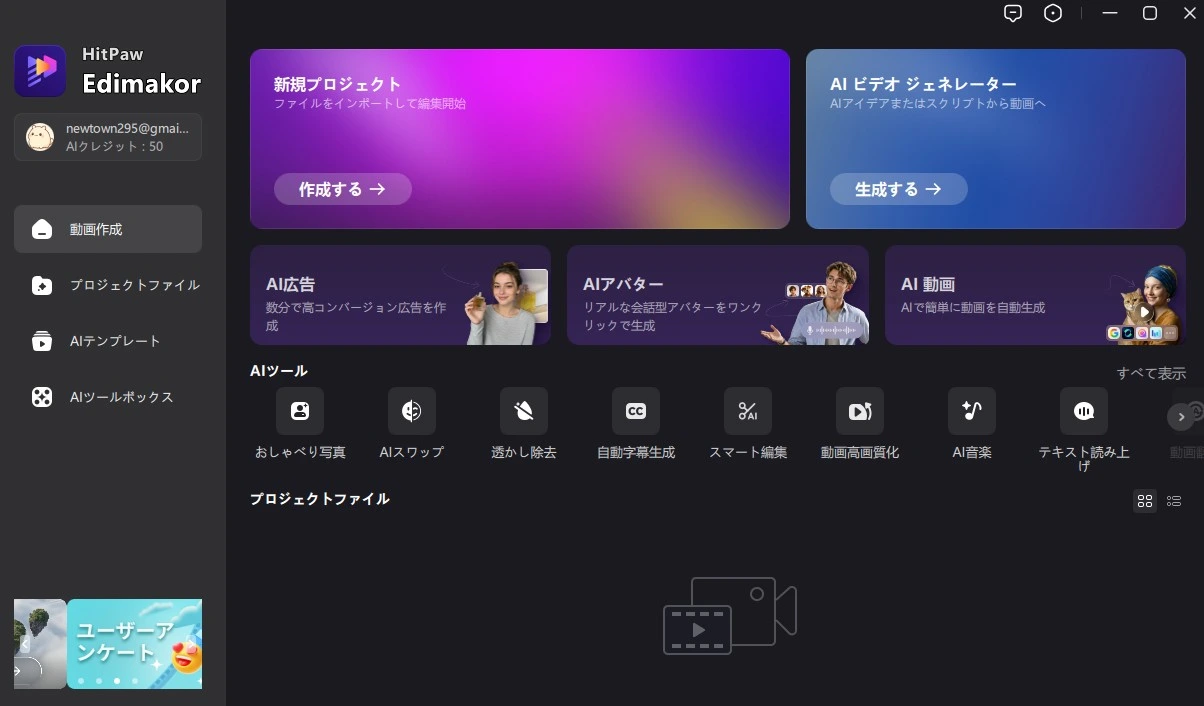Screen dimensions: 1204x706
Task: Open AIツールボックス in the sidebar
Action: click(108, 397)
